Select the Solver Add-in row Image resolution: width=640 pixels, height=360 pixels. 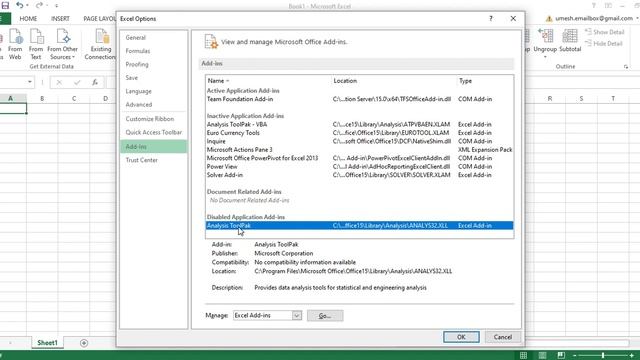(x=359, y=175)
